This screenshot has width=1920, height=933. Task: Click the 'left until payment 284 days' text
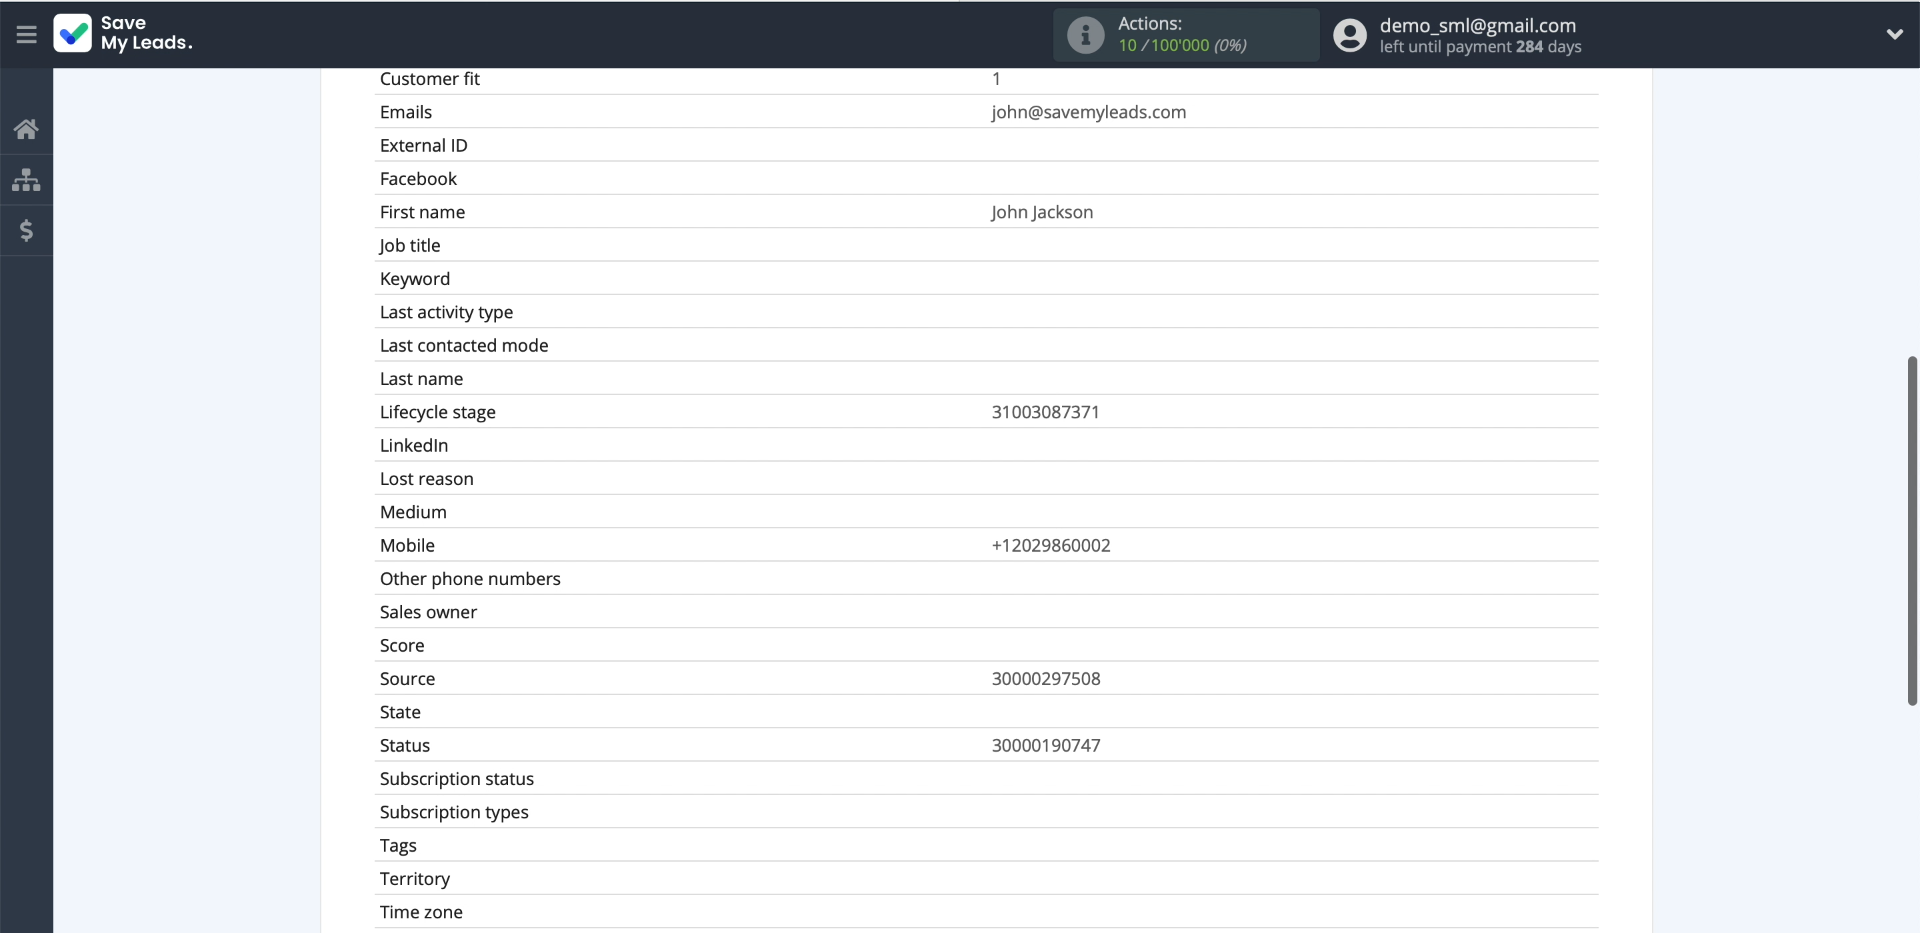coord(1480,47)
